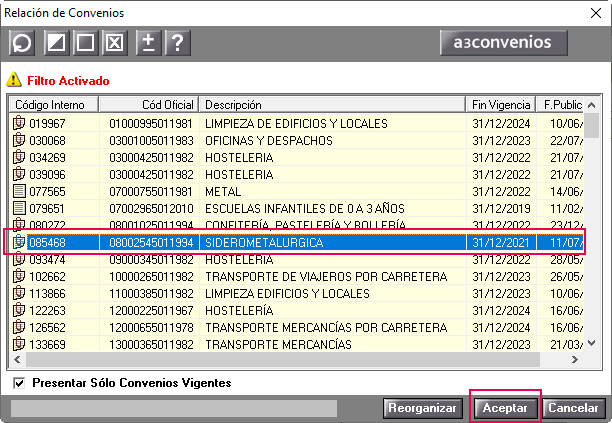
Task: Click the horizontal scrollbar right arrow
Action: tap(575, 359)
